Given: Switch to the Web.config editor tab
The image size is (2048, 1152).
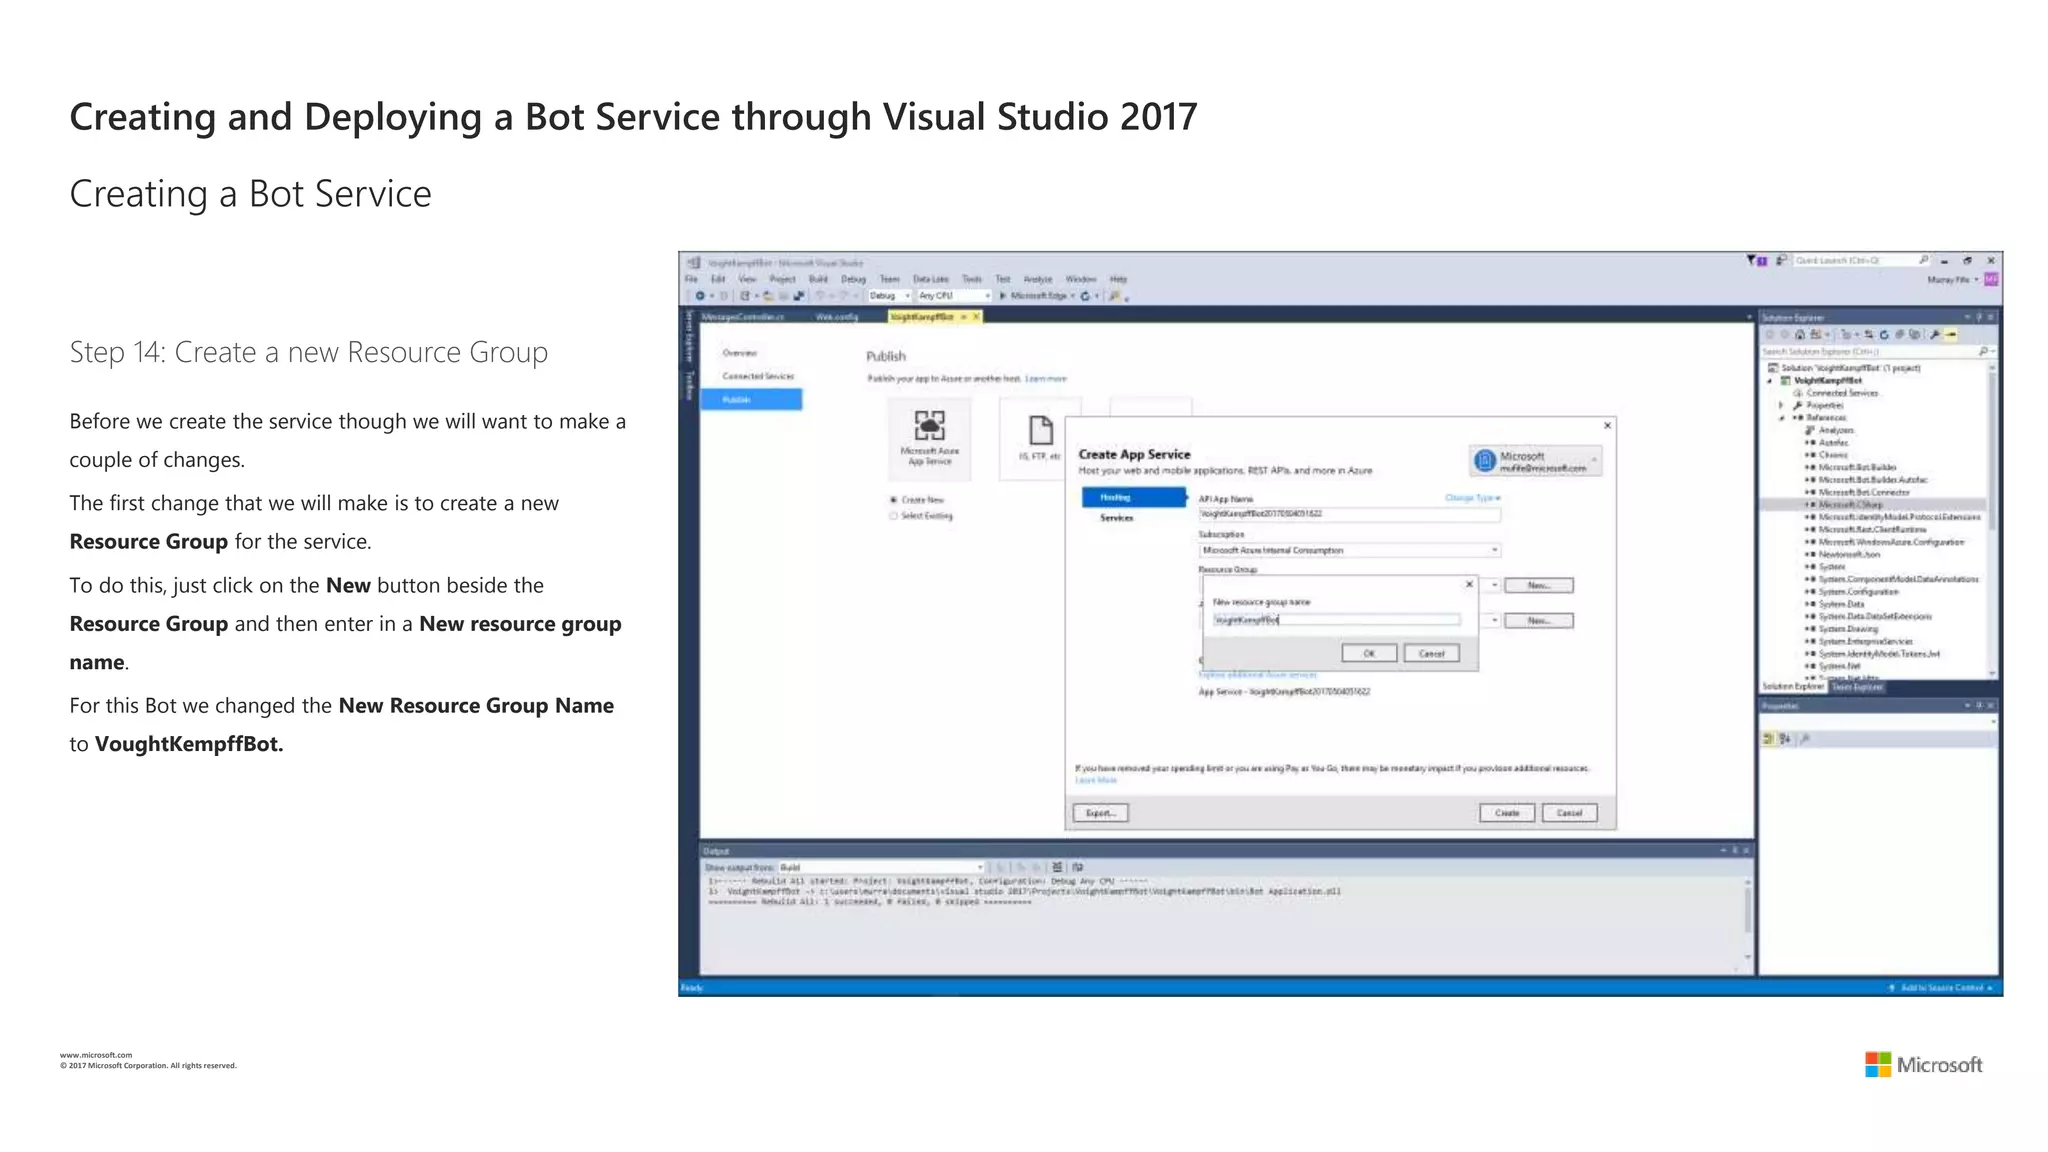Looking at the screenshot, I should tap(837, 317).
